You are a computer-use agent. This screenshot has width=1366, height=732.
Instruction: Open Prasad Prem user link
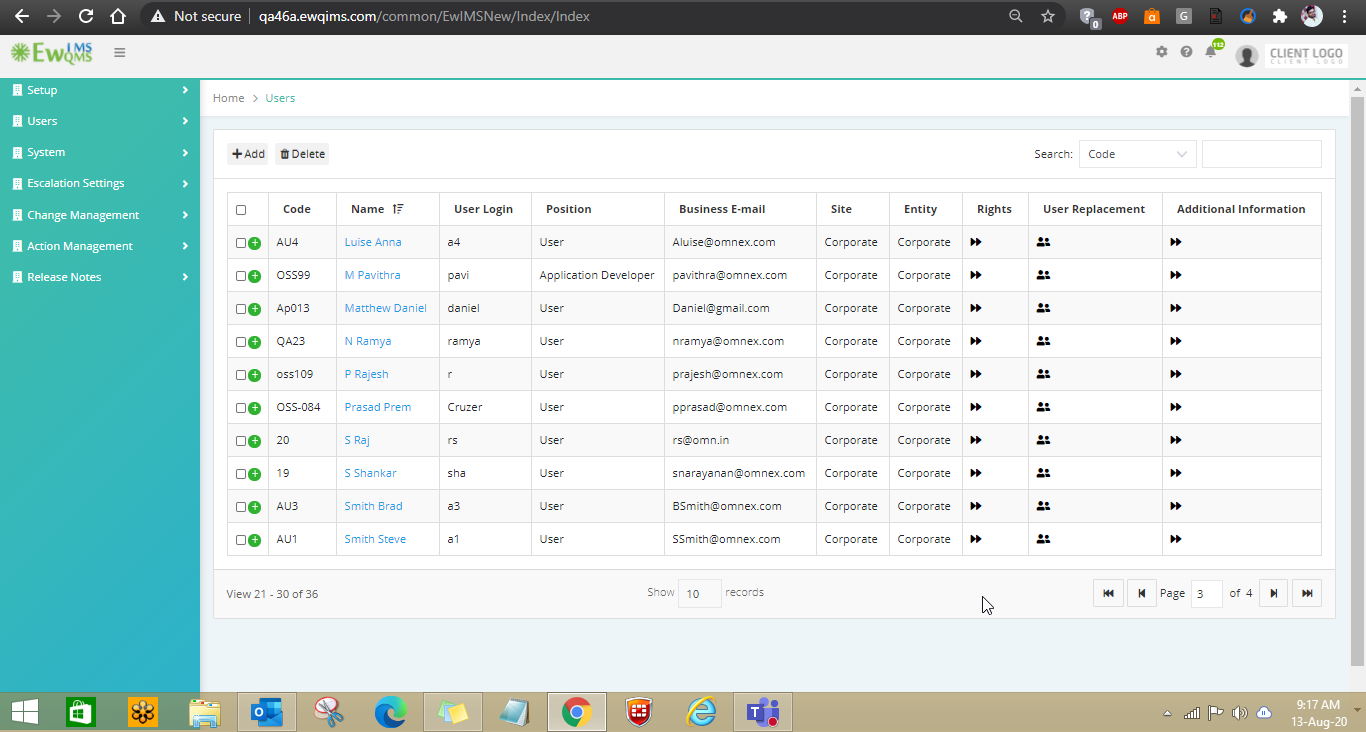pos(378,407)
